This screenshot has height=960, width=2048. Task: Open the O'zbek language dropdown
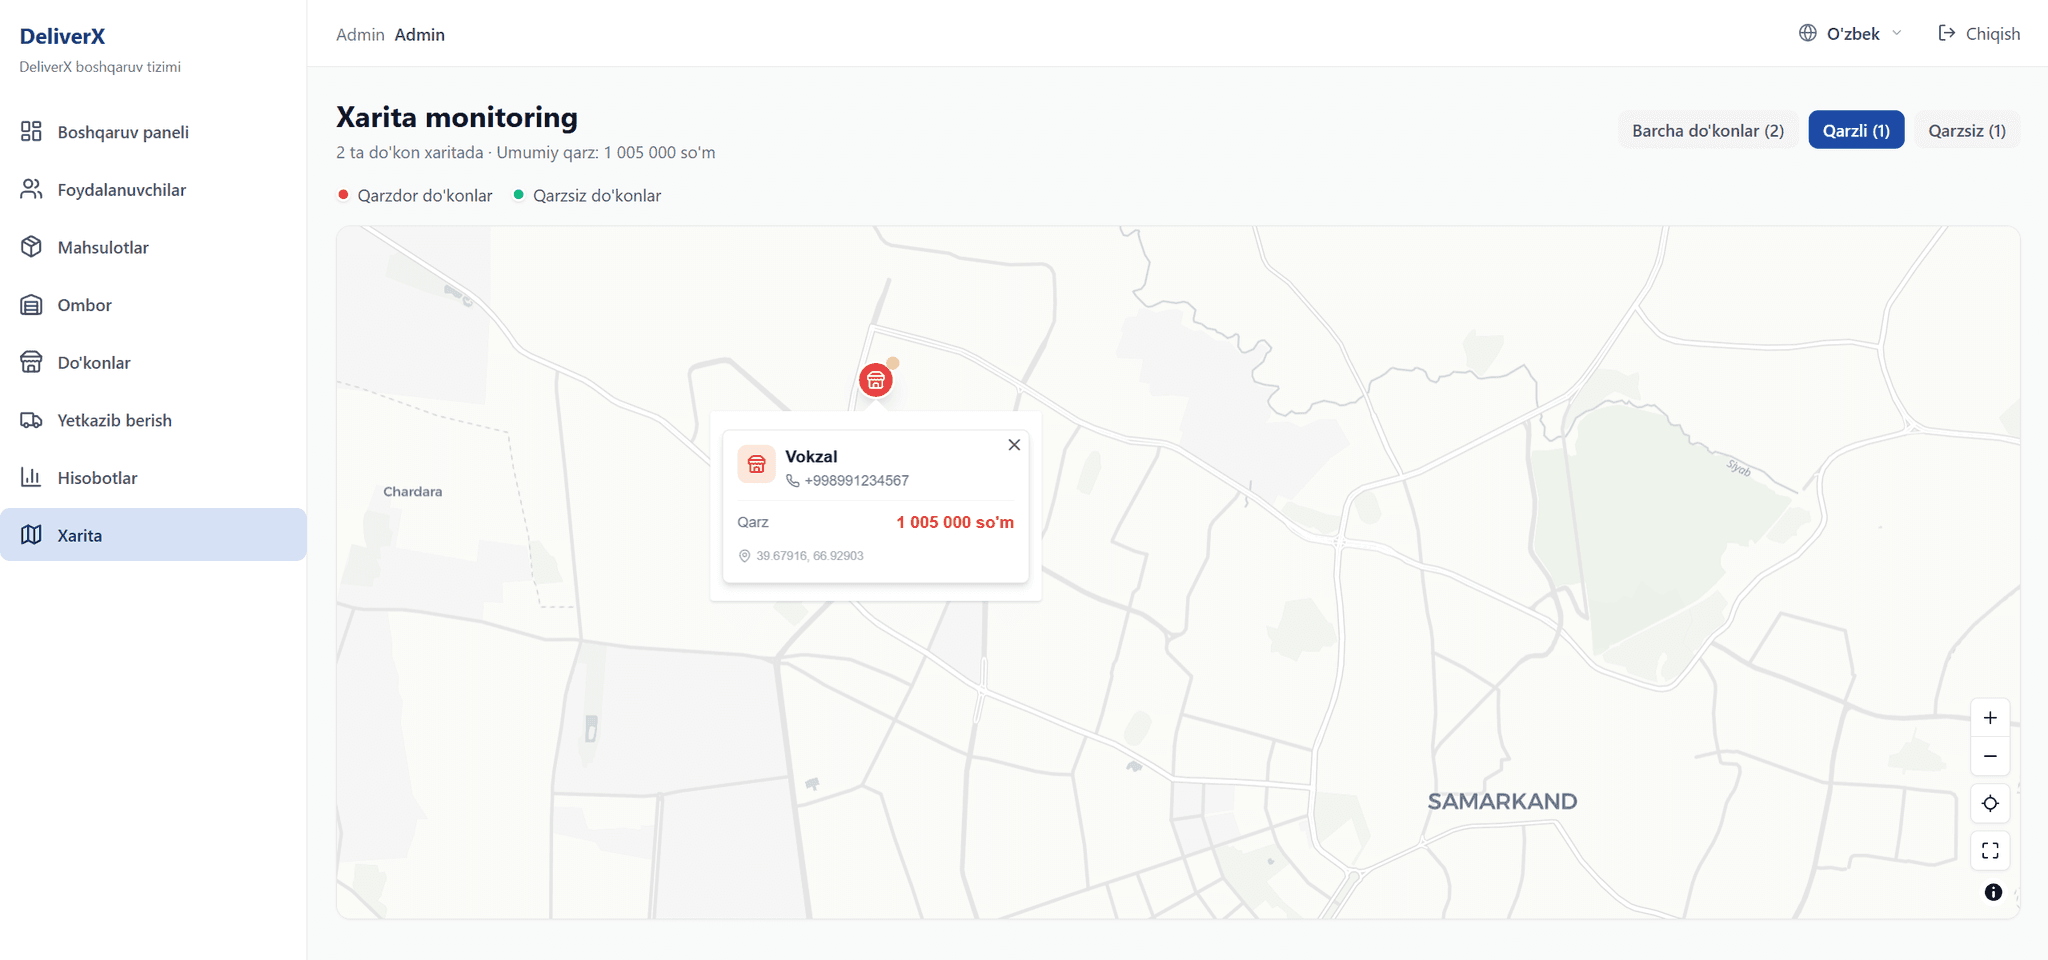click(1852, 34)
